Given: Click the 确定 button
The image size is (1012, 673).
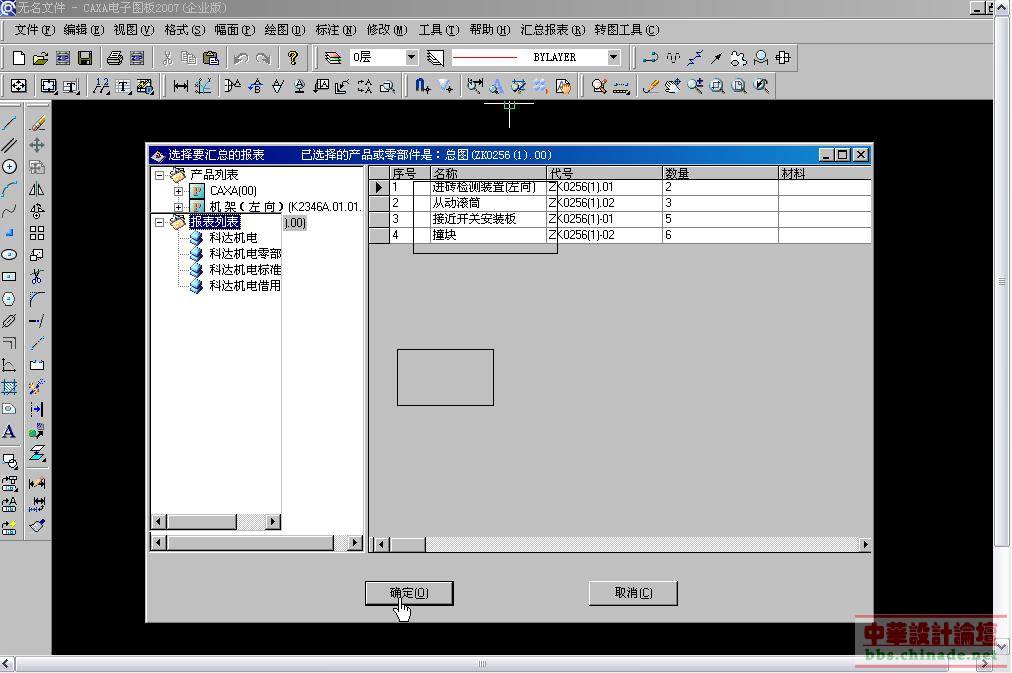Looking at the screenshot, I should [409, 593].
